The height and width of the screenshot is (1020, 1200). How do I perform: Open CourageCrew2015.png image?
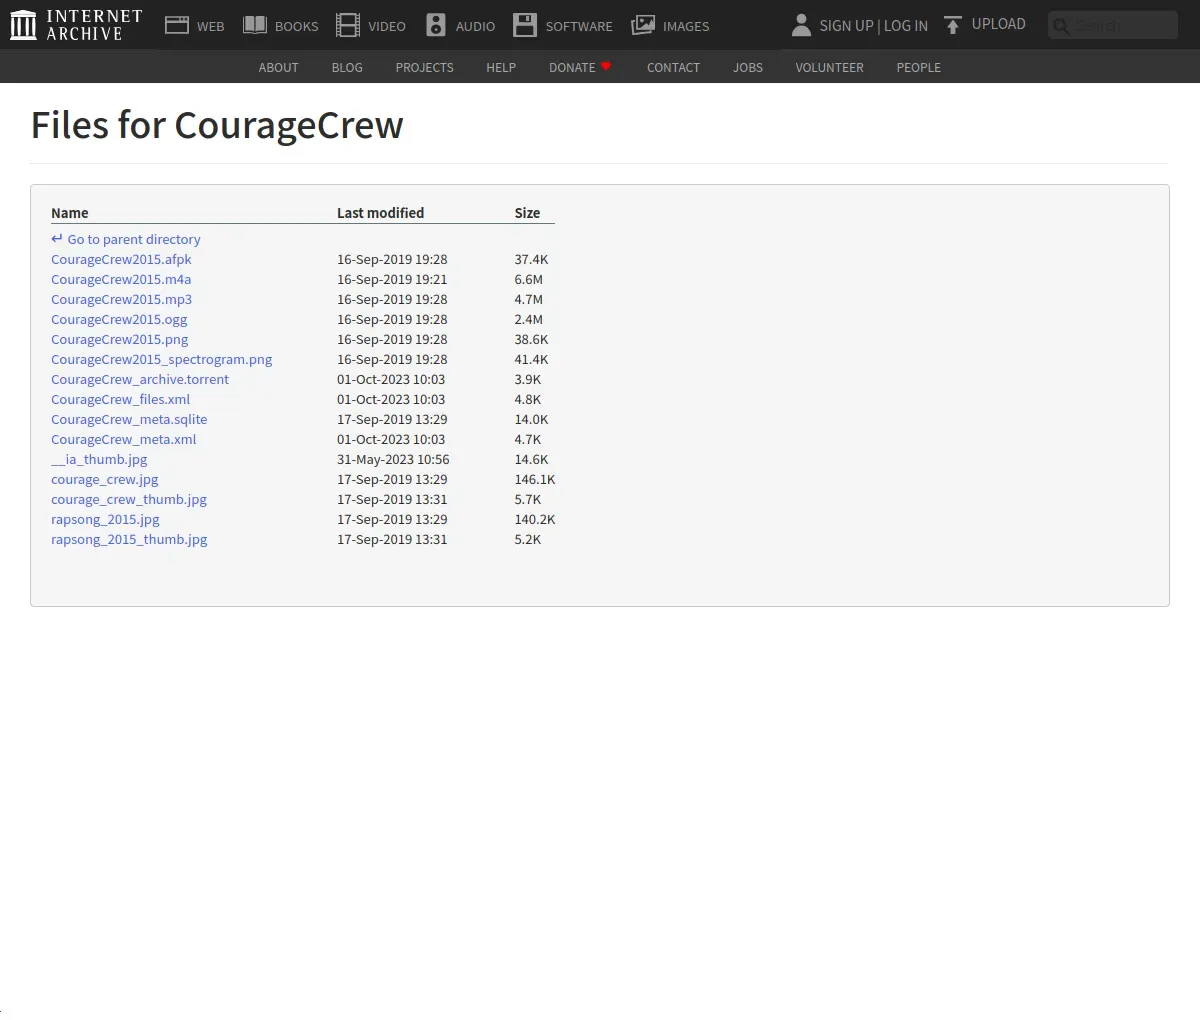119,340
